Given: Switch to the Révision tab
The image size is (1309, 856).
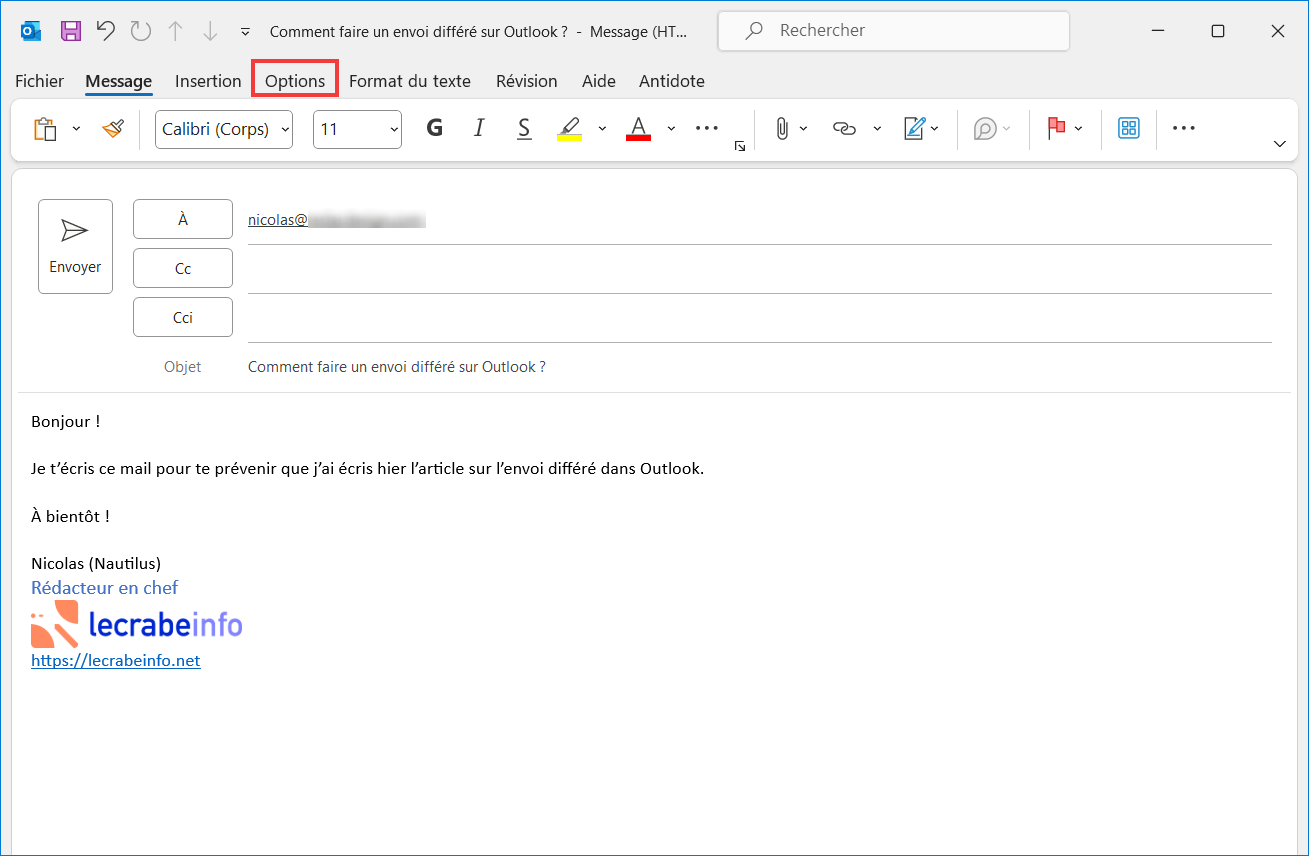Looking at the screenshot, I should point(527,81).
